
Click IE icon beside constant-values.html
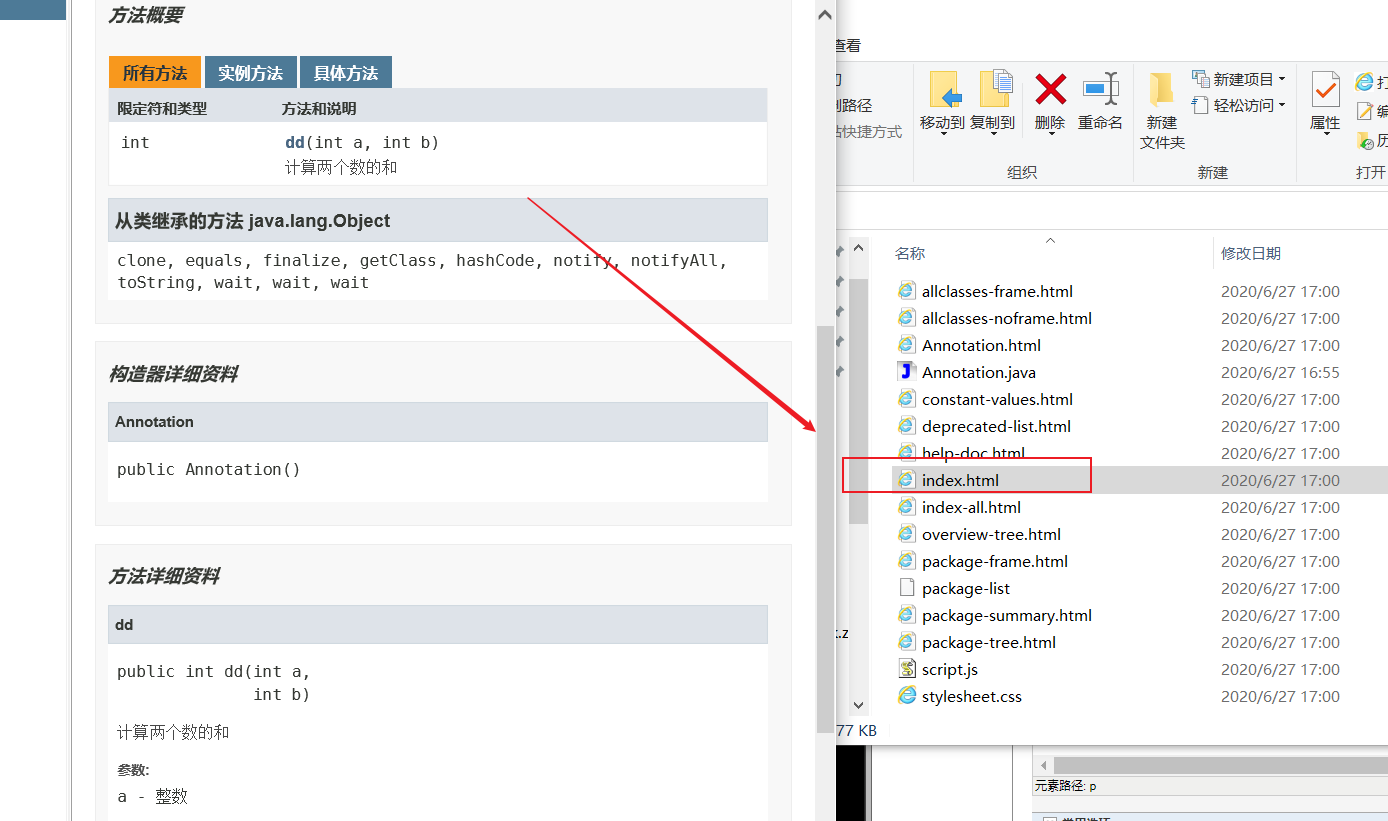coord(907,399)
